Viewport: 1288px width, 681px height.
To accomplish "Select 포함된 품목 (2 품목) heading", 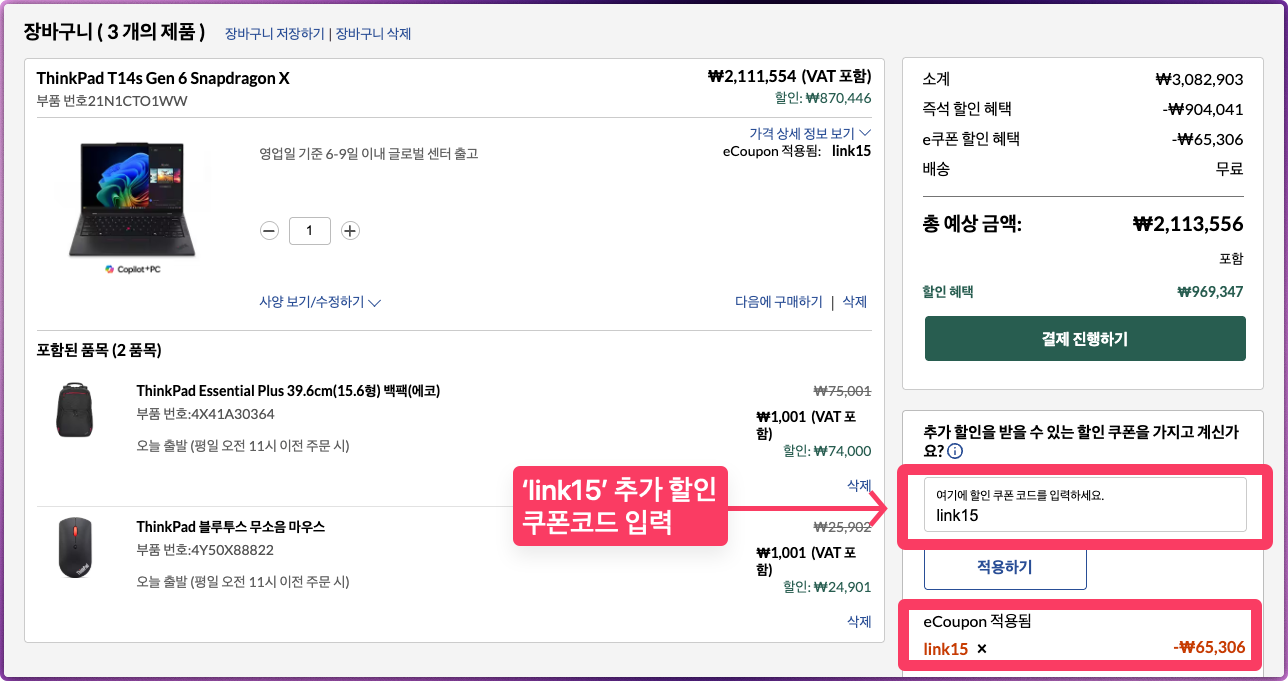I will (99, 350).
